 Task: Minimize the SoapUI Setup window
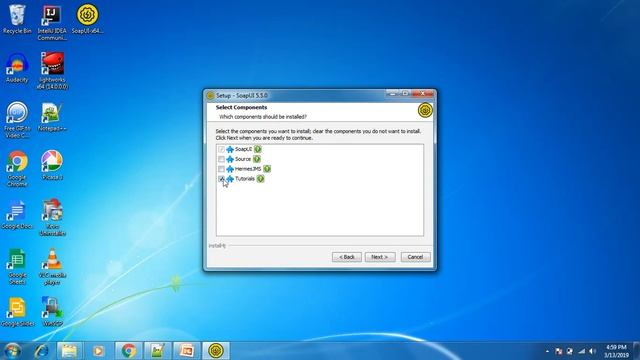392,94
